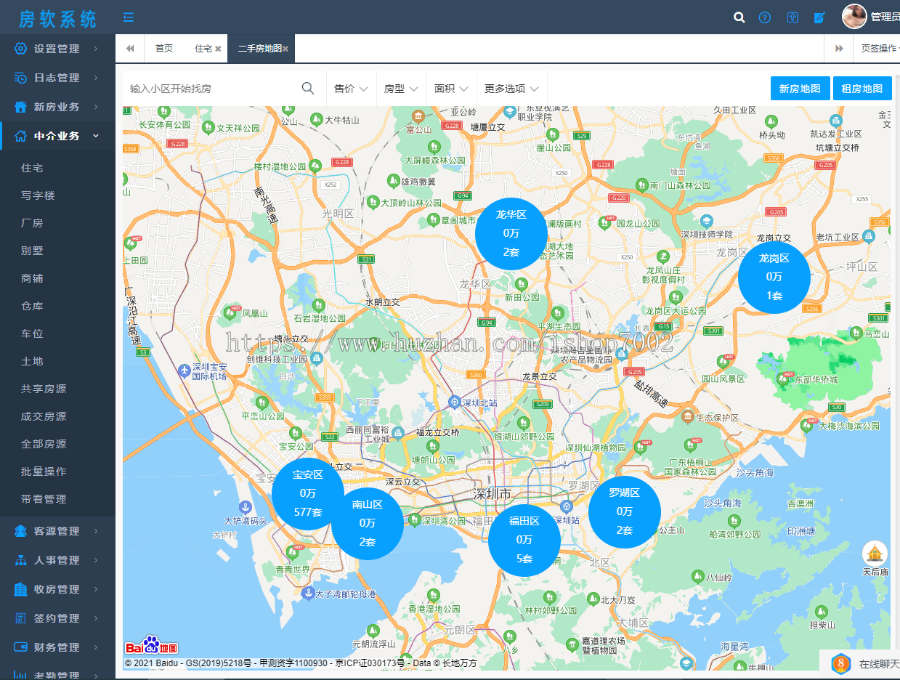Click the search icon in the community search box

click(x=308, y=88)
